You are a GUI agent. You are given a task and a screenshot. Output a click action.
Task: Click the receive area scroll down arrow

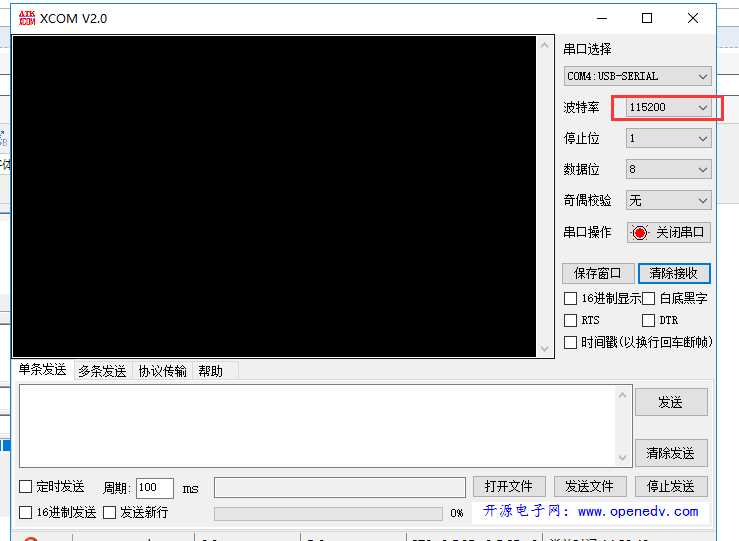545,349
